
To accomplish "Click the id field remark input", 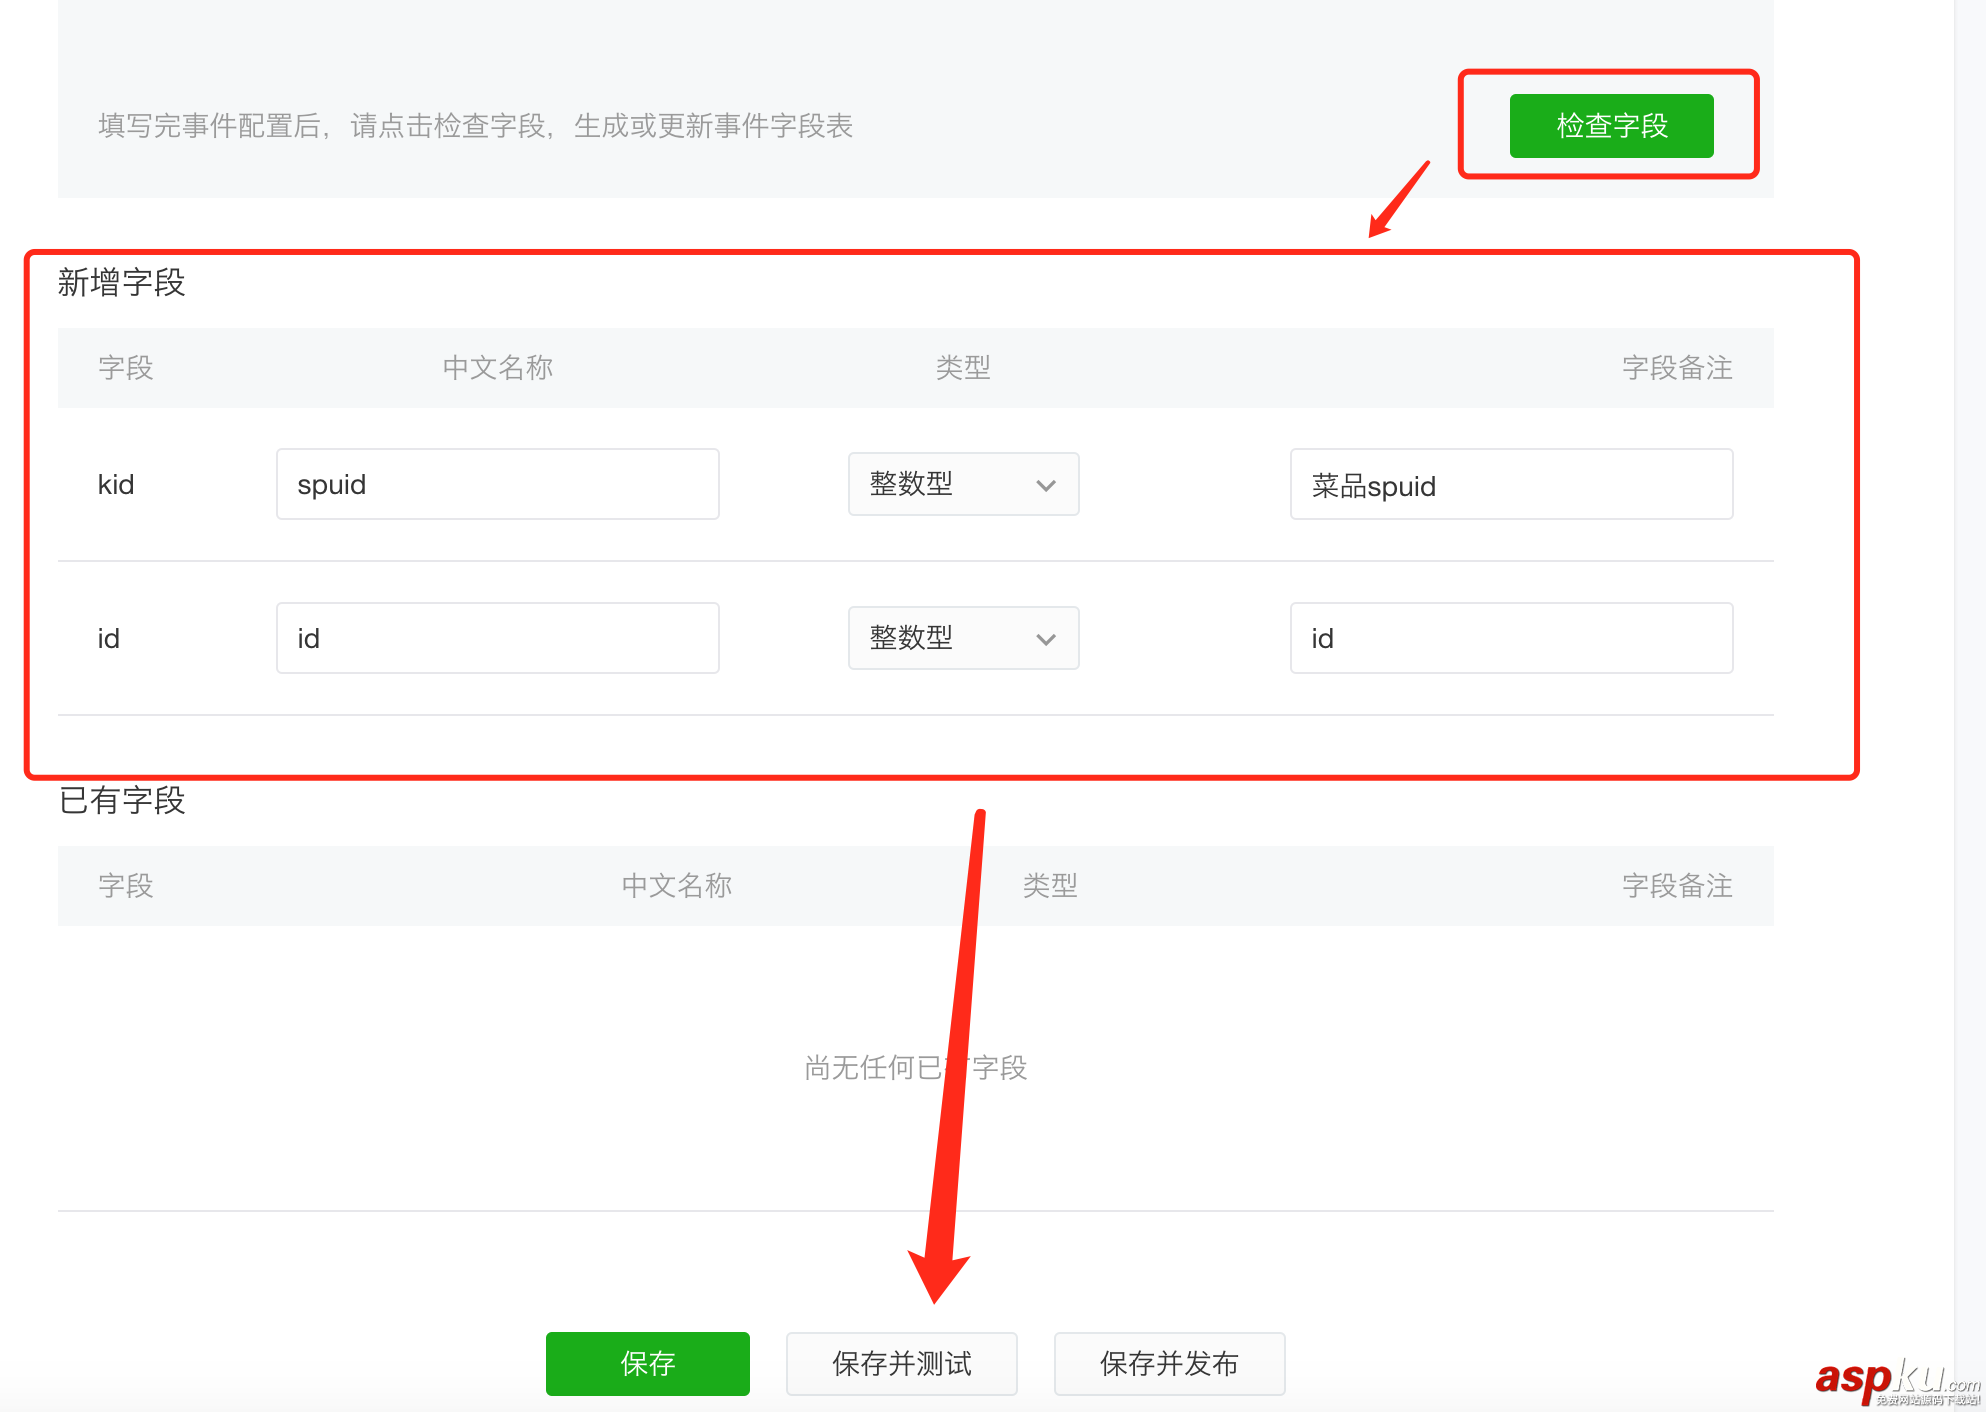I will point(1511,638).
